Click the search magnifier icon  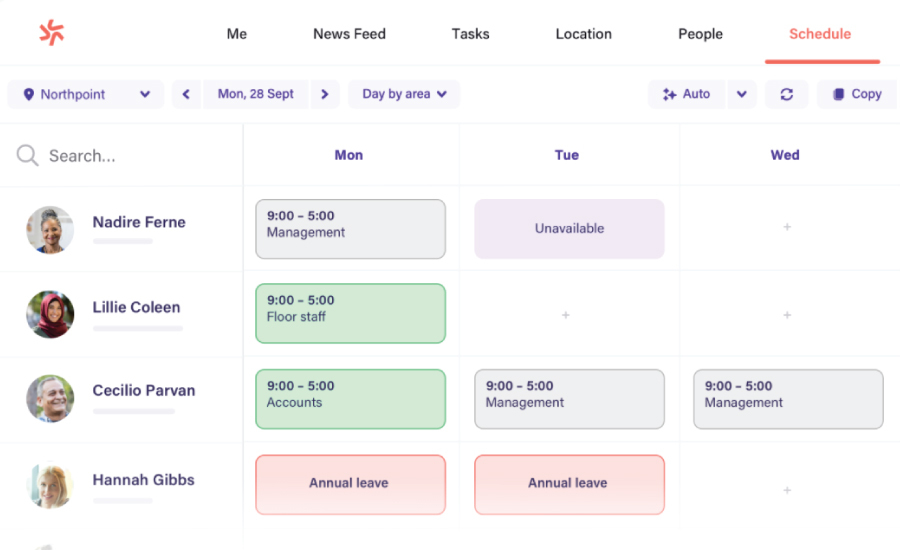pyautogui.click(x=28, y=155)
